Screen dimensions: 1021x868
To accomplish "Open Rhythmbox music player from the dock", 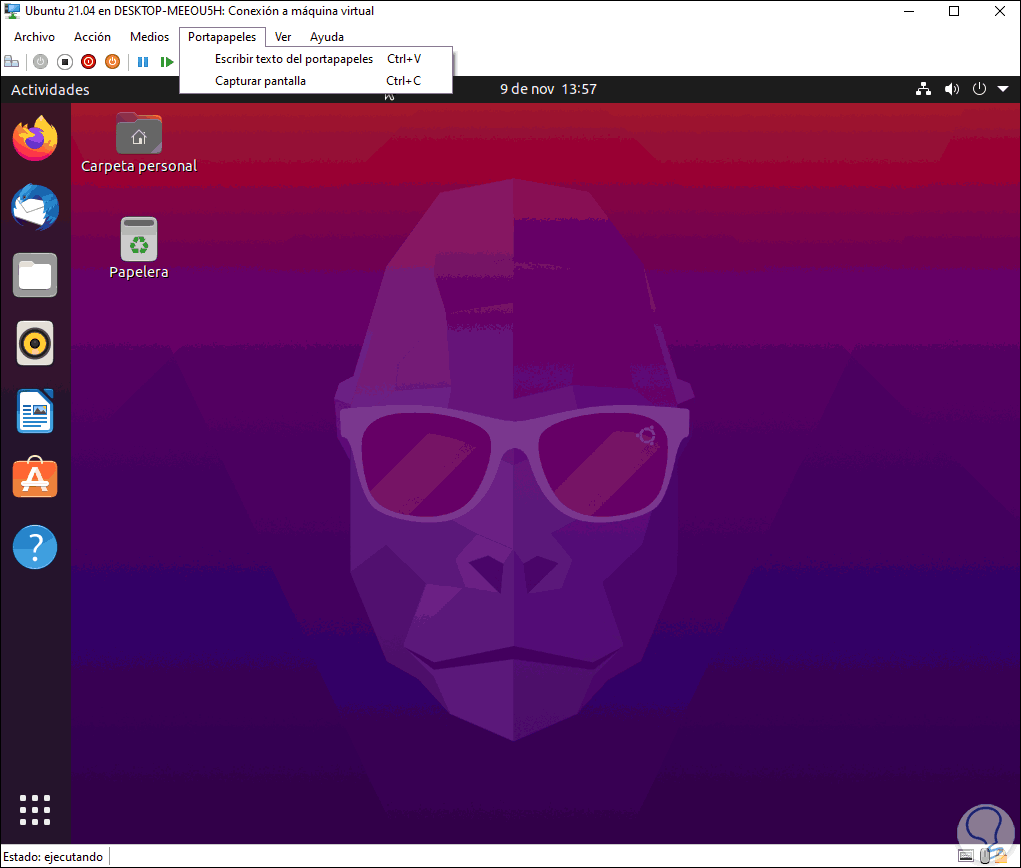I will [35, 343].
